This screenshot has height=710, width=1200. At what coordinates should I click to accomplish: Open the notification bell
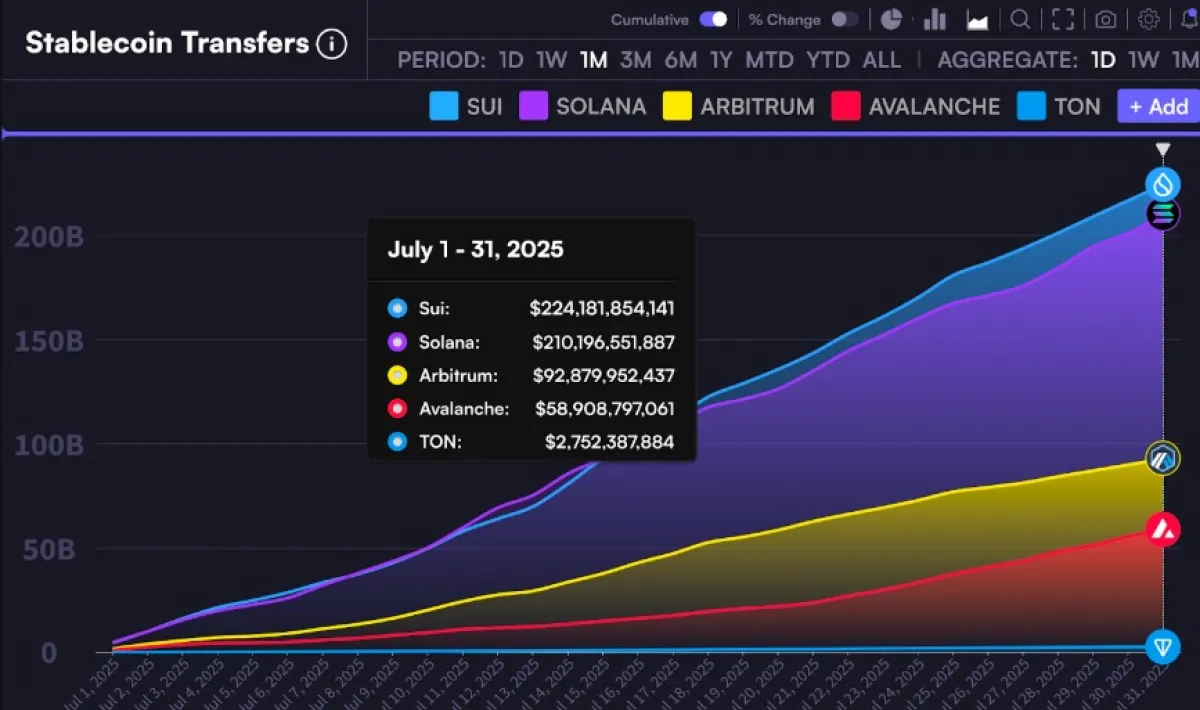1189,19
